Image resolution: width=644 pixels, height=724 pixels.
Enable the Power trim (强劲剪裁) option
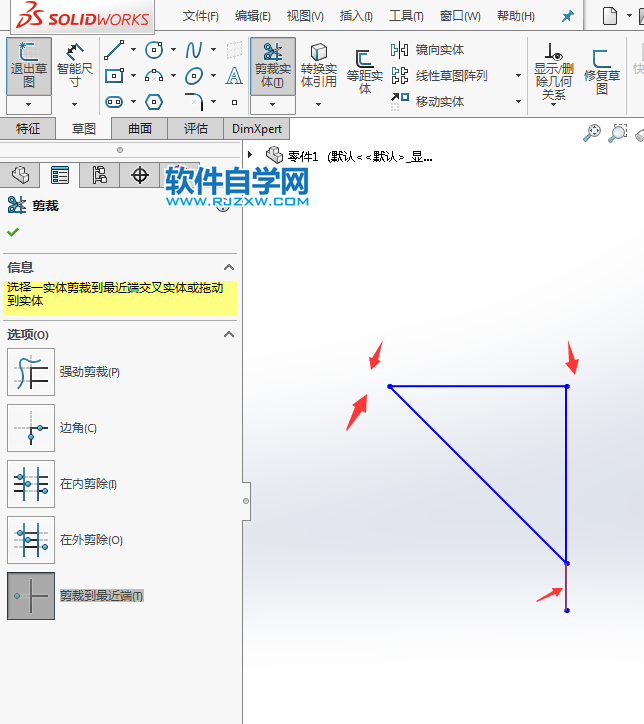(31, 372)
